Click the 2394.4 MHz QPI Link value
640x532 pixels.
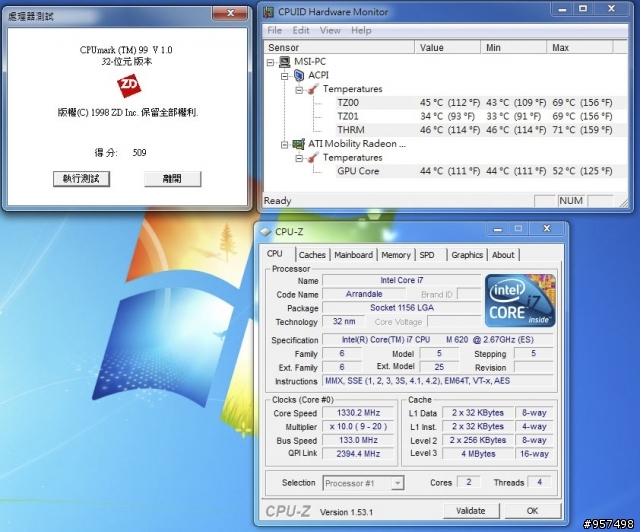[x=358, y=454]
